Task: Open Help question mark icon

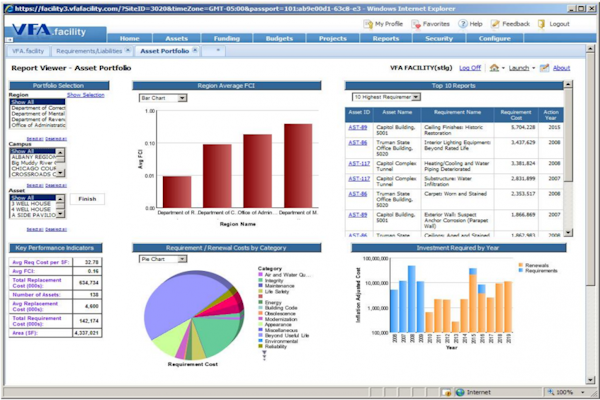Action: 462,23
